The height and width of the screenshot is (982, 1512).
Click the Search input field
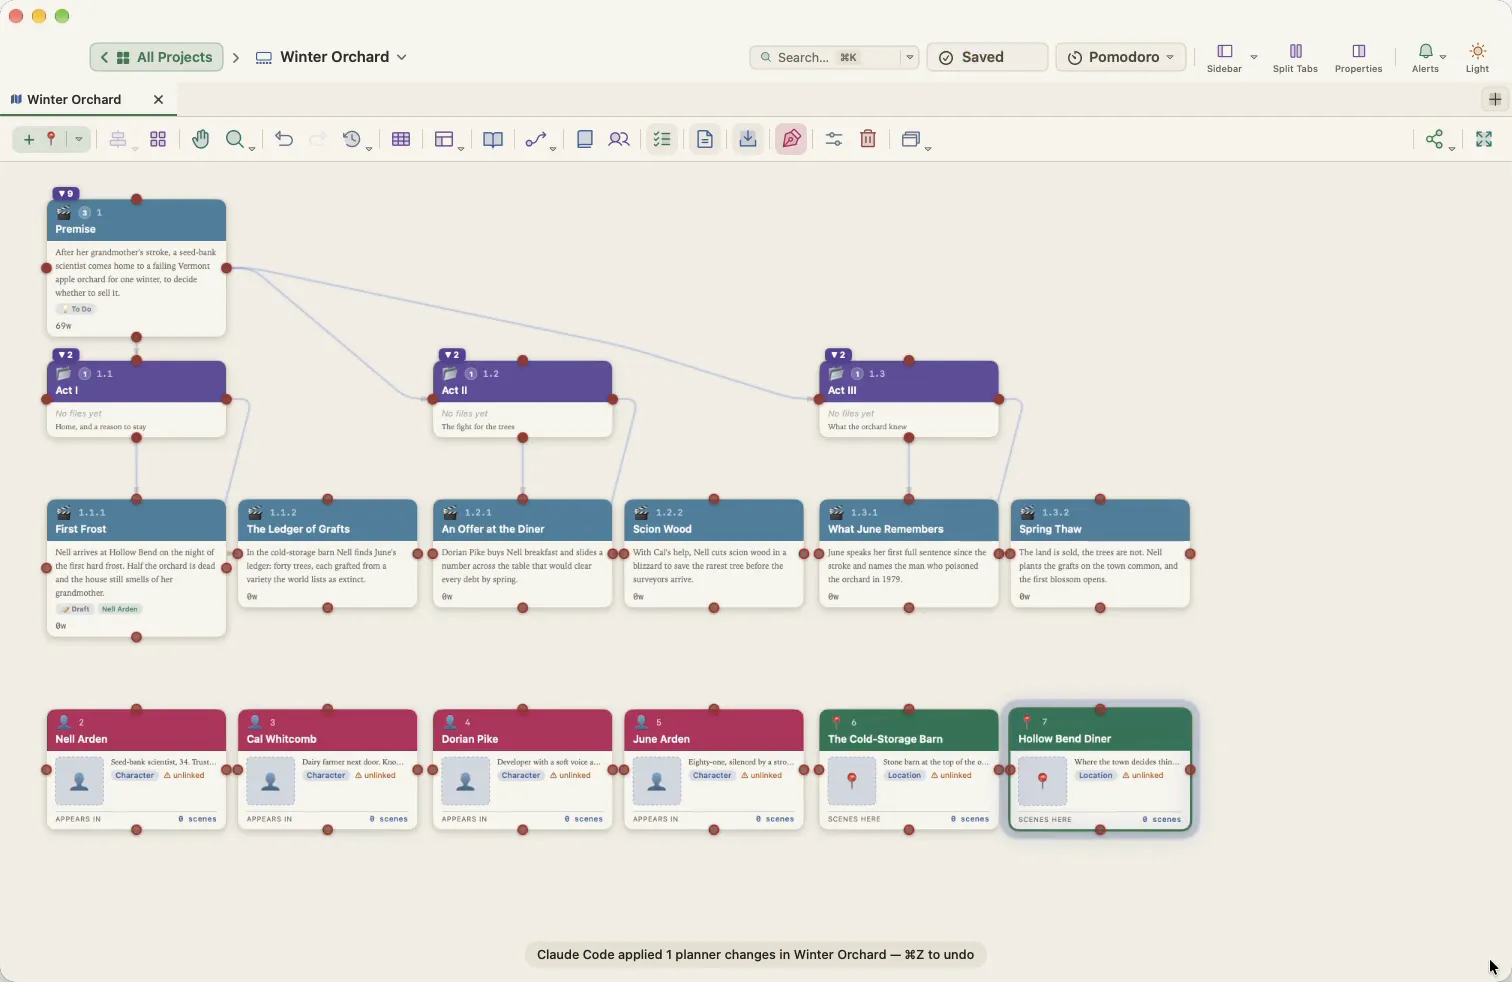click(x=825, y=57)
